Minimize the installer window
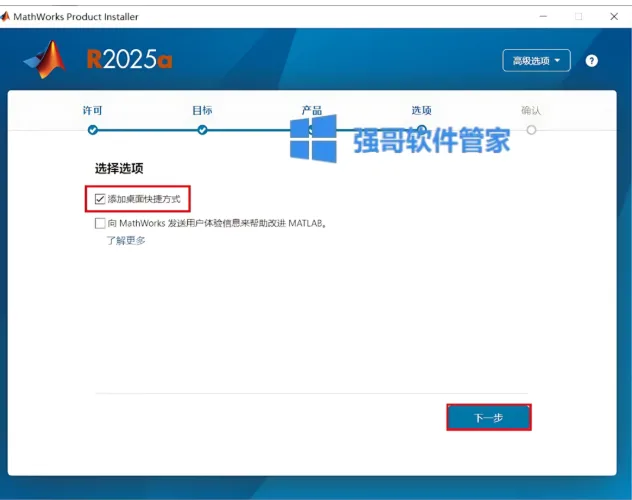The height and width of the screenshot is (500, 632). (543, 17)
